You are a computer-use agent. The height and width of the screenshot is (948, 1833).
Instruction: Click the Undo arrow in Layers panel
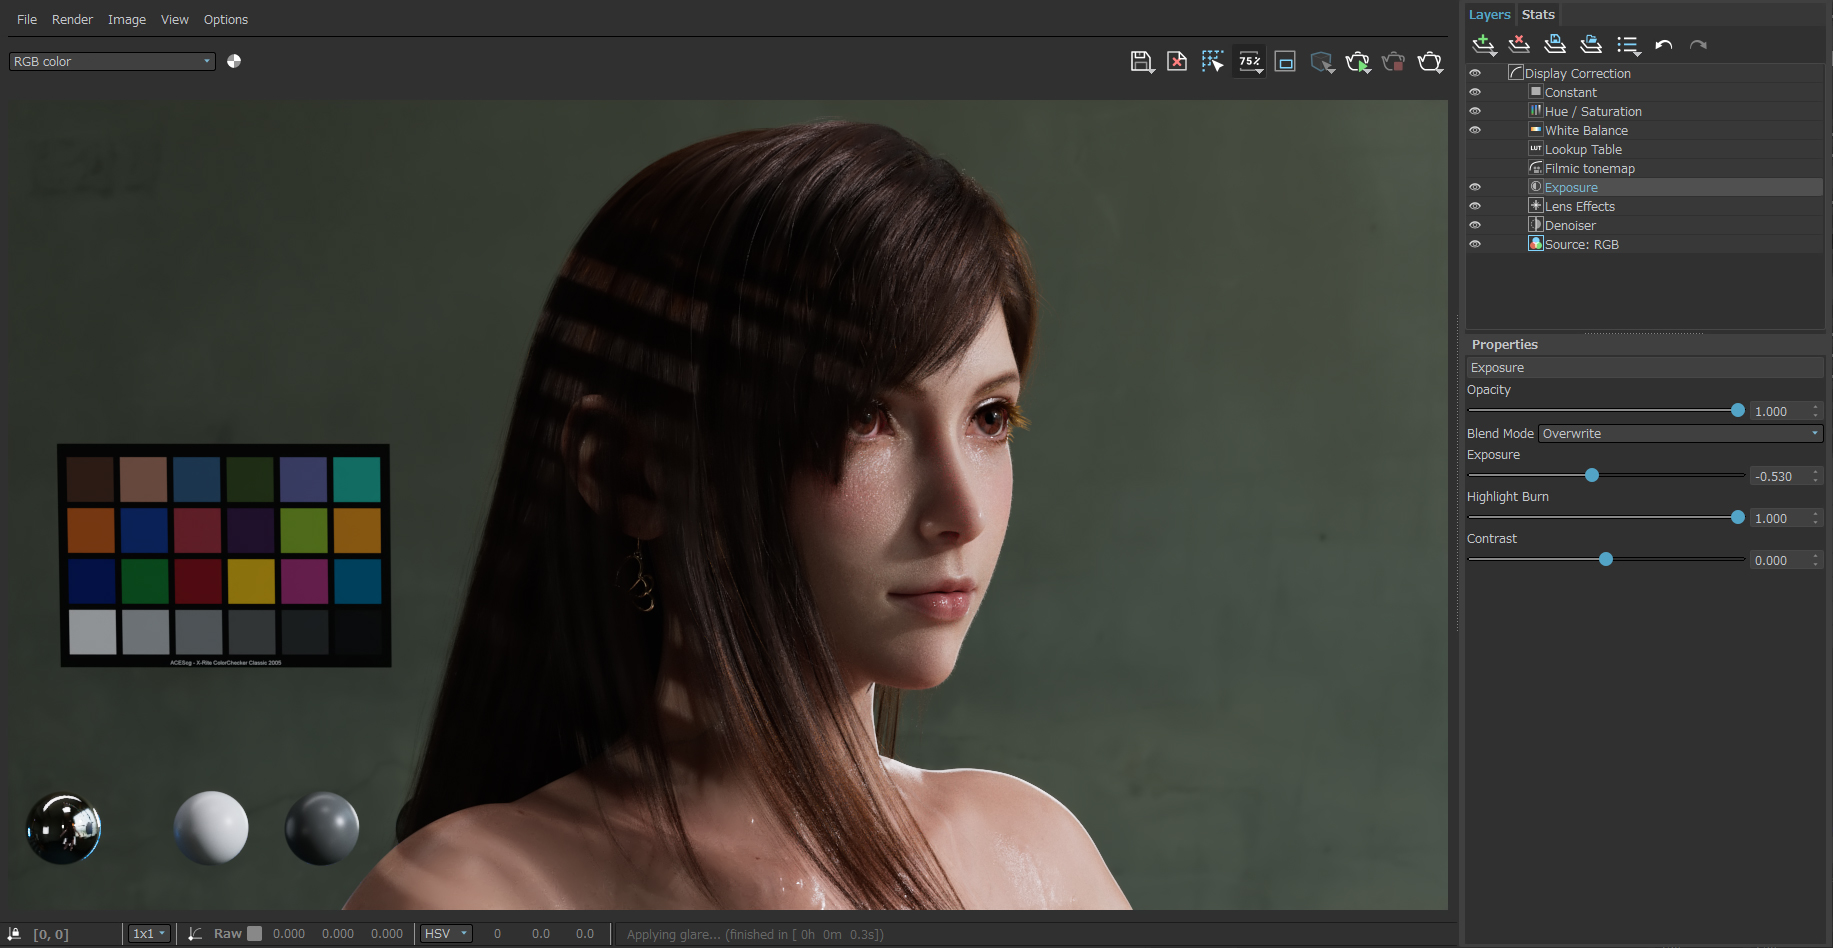1663,45
